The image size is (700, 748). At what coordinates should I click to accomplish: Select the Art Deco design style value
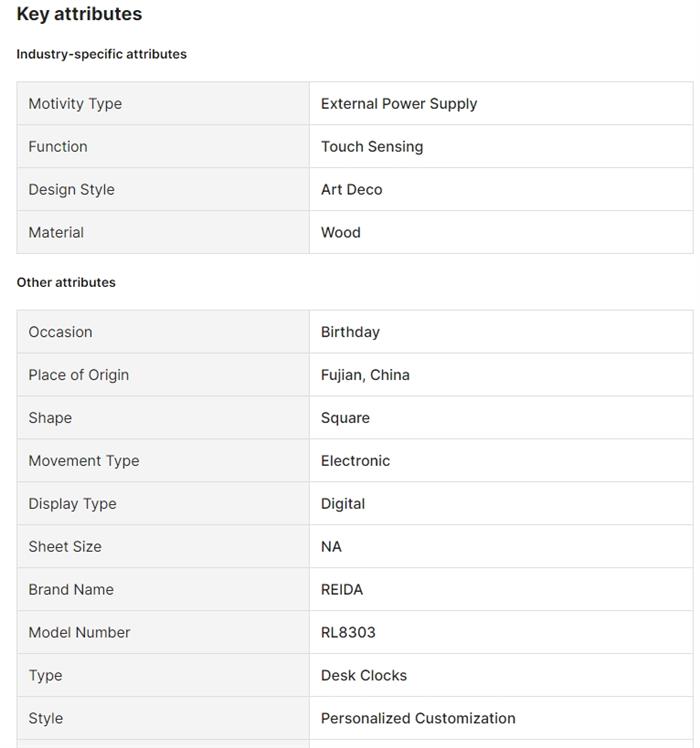[x=351, y=190]
